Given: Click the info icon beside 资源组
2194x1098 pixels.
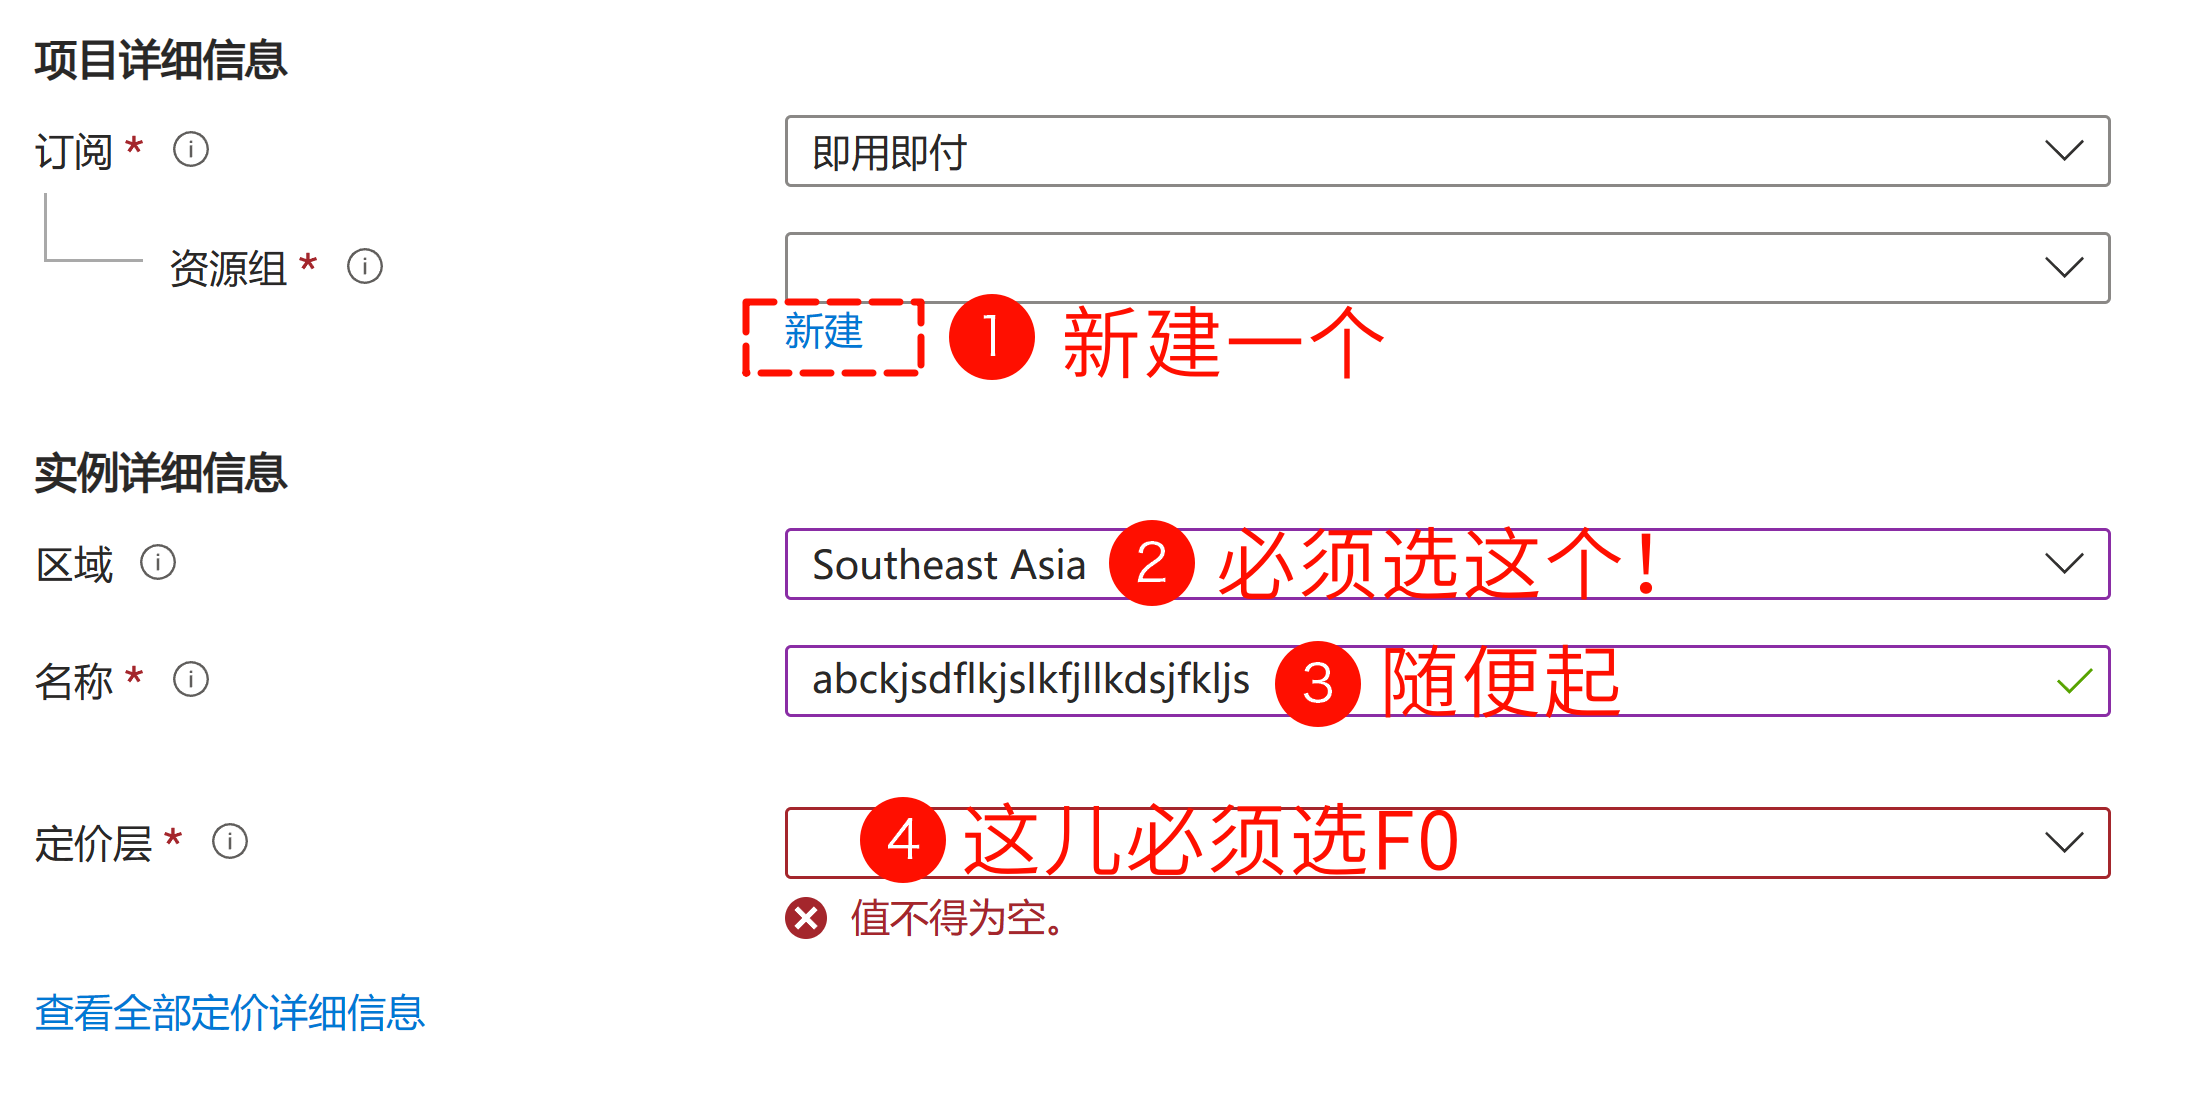Looking at the screenshot, I should 365,267.
